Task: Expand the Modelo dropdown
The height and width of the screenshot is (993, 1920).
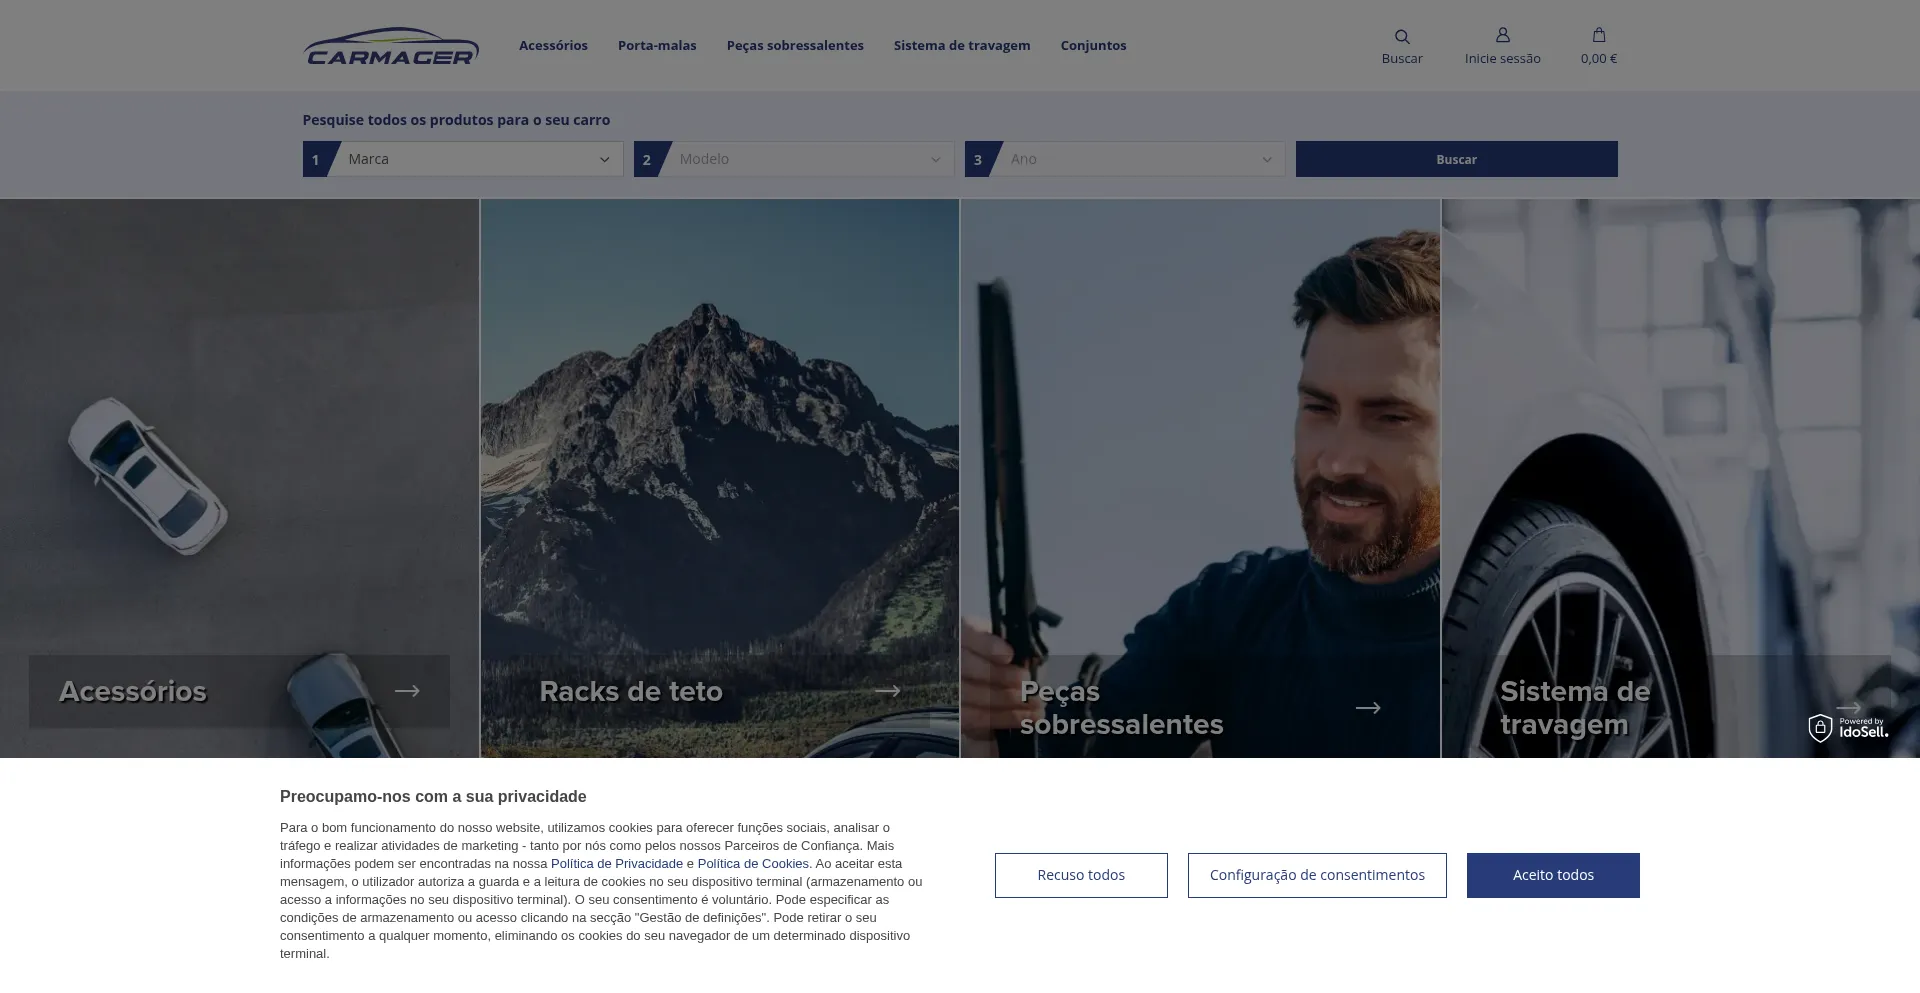Action: pyautogui.click(x=806, y=159)
